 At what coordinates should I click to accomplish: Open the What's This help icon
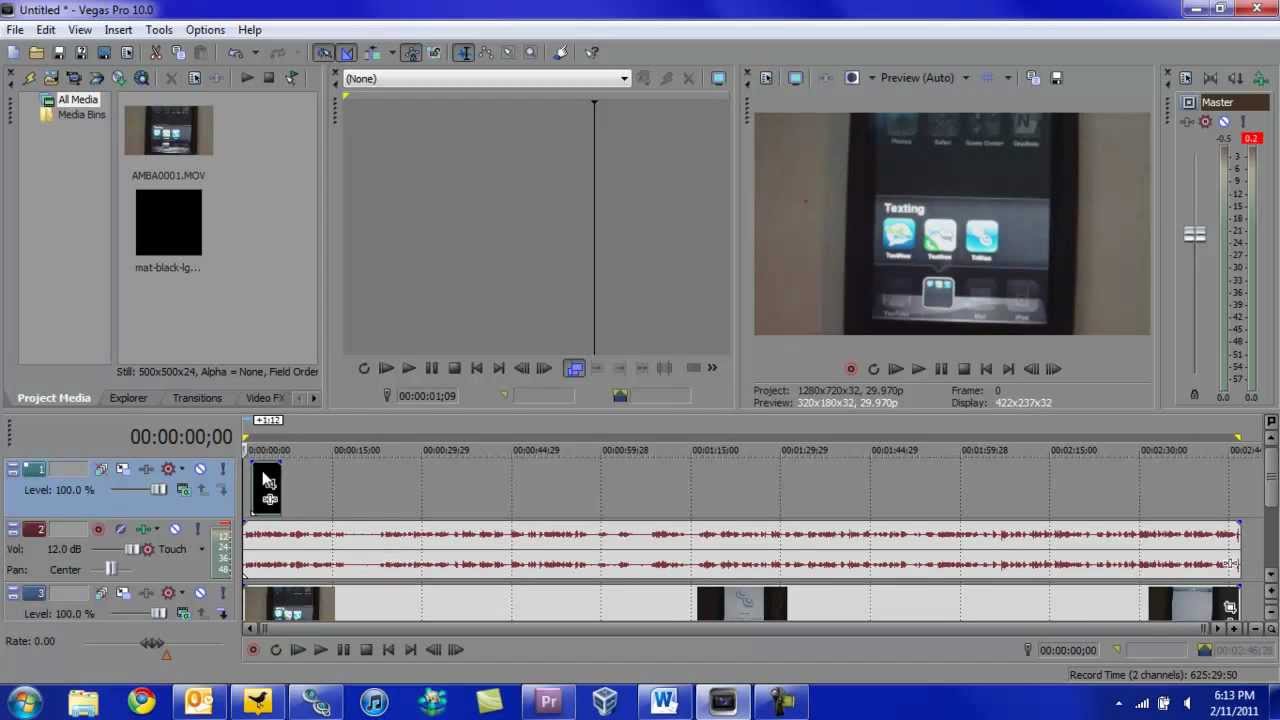[592, 53]
